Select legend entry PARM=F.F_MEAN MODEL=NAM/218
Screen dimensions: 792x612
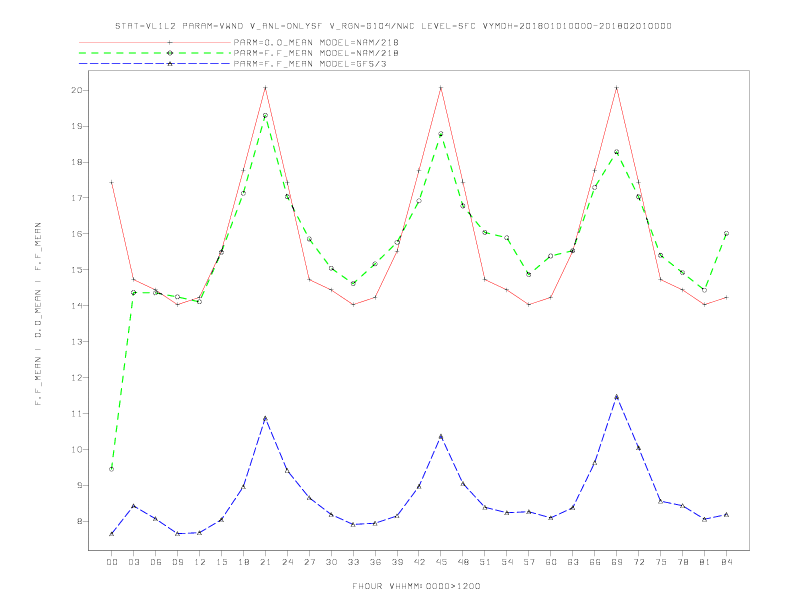click(316, 53)
